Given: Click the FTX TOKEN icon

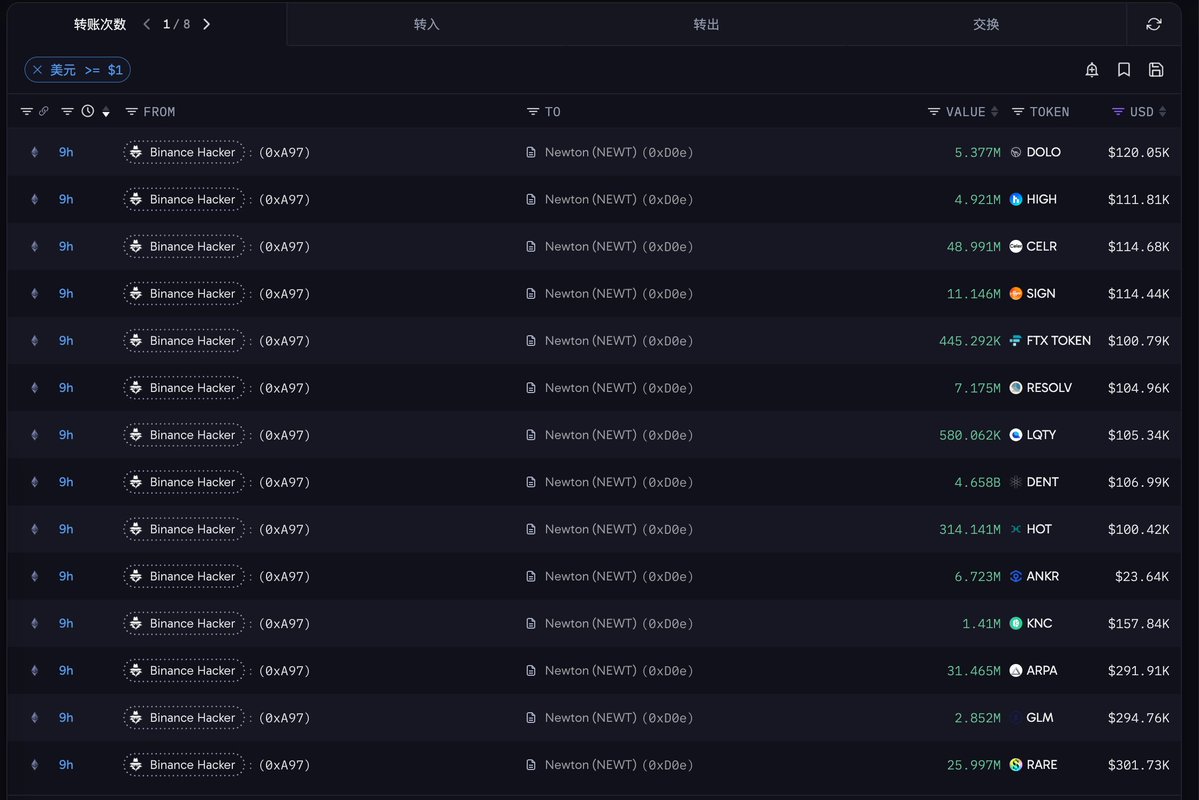Looking at the screenshot, I should point(1015,340).
